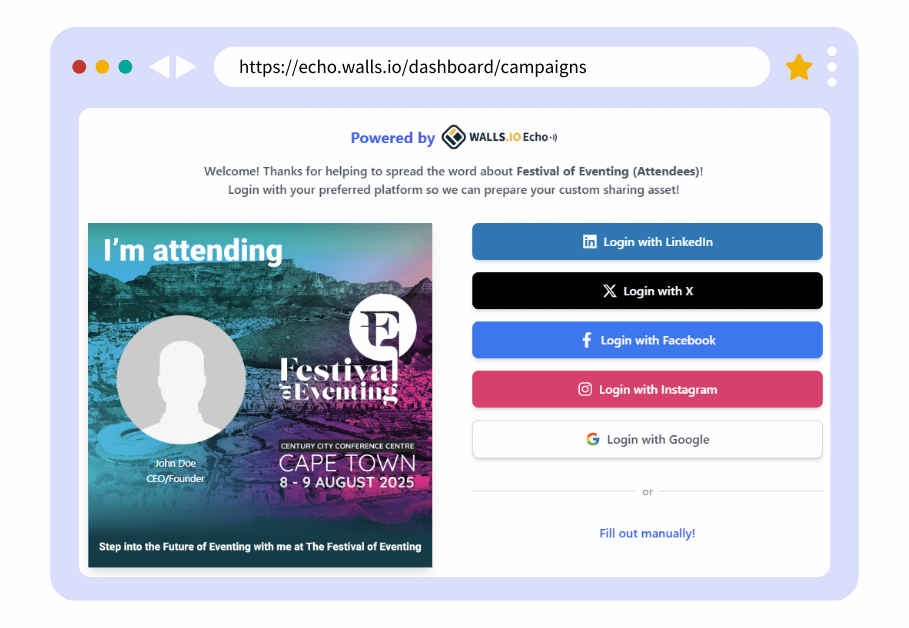The image size is (909, 628).
Task: Click the Google G icon
Action: coord(592,439)
